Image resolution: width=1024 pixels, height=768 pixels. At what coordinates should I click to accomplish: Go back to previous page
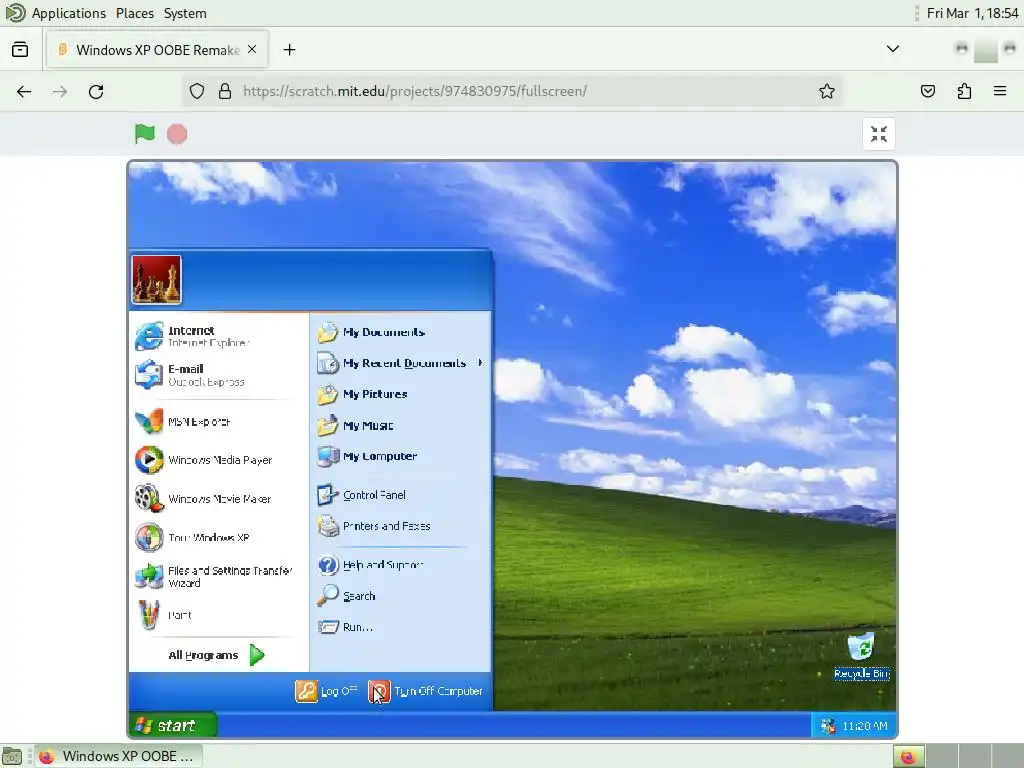pos(24,91)
